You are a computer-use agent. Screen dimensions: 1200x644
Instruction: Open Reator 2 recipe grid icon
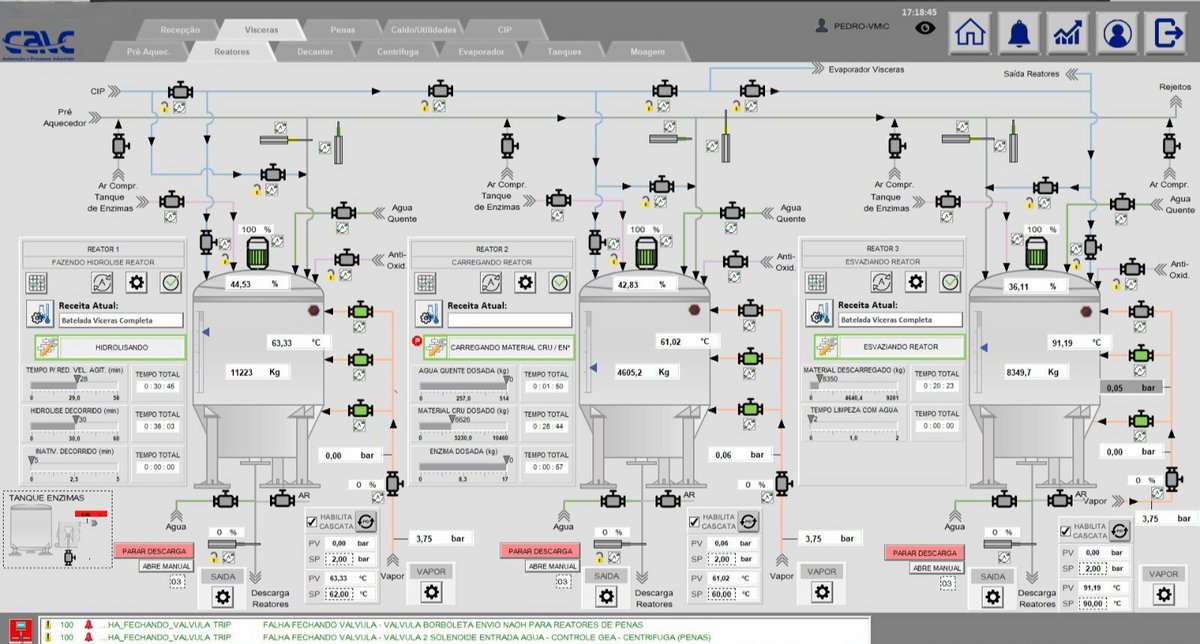pos(425,282)
